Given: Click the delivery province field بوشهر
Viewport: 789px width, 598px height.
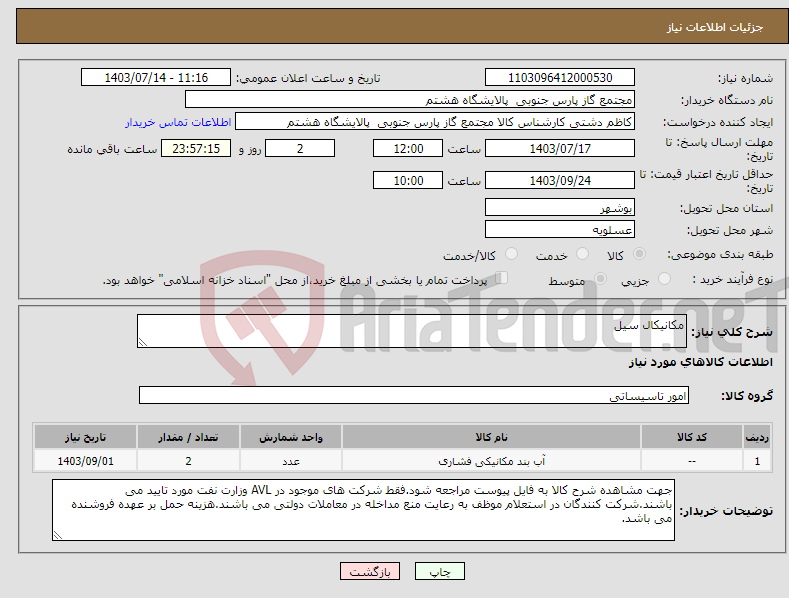Looking at the screenshot, I should (x=560, y=207).
